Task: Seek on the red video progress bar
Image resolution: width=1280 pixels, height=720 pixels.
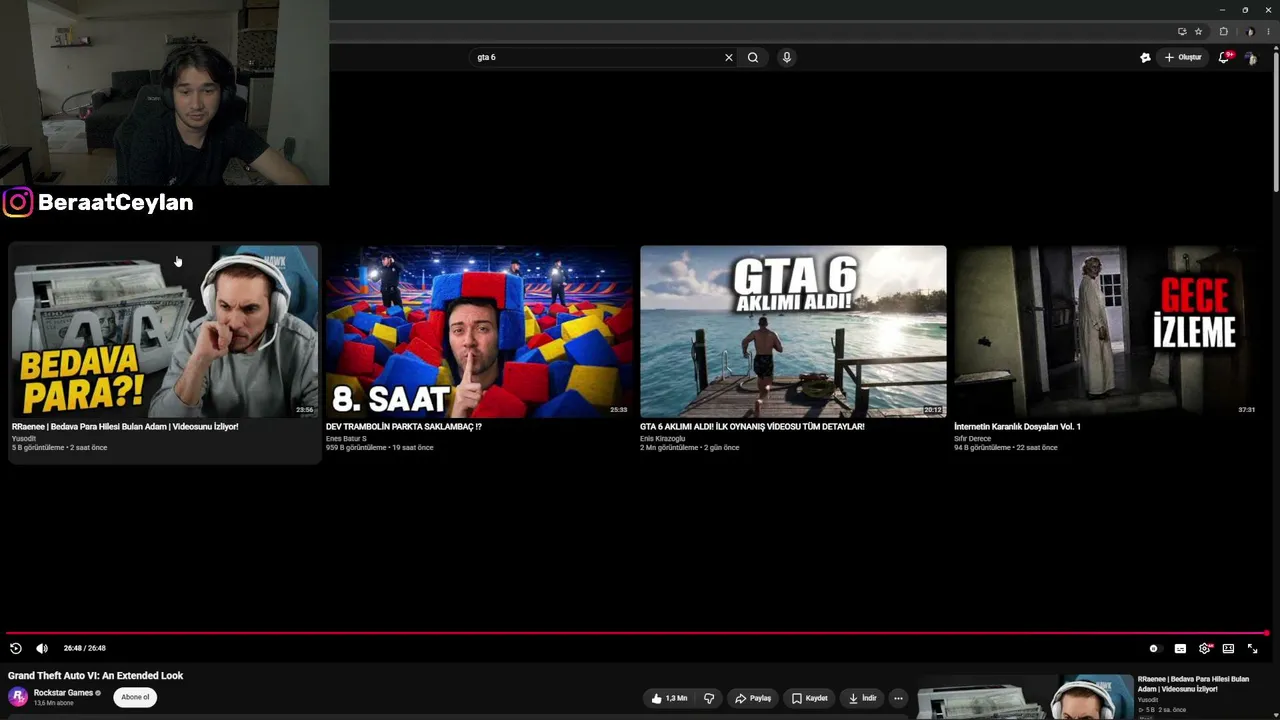Action: (x=637, y=633)
